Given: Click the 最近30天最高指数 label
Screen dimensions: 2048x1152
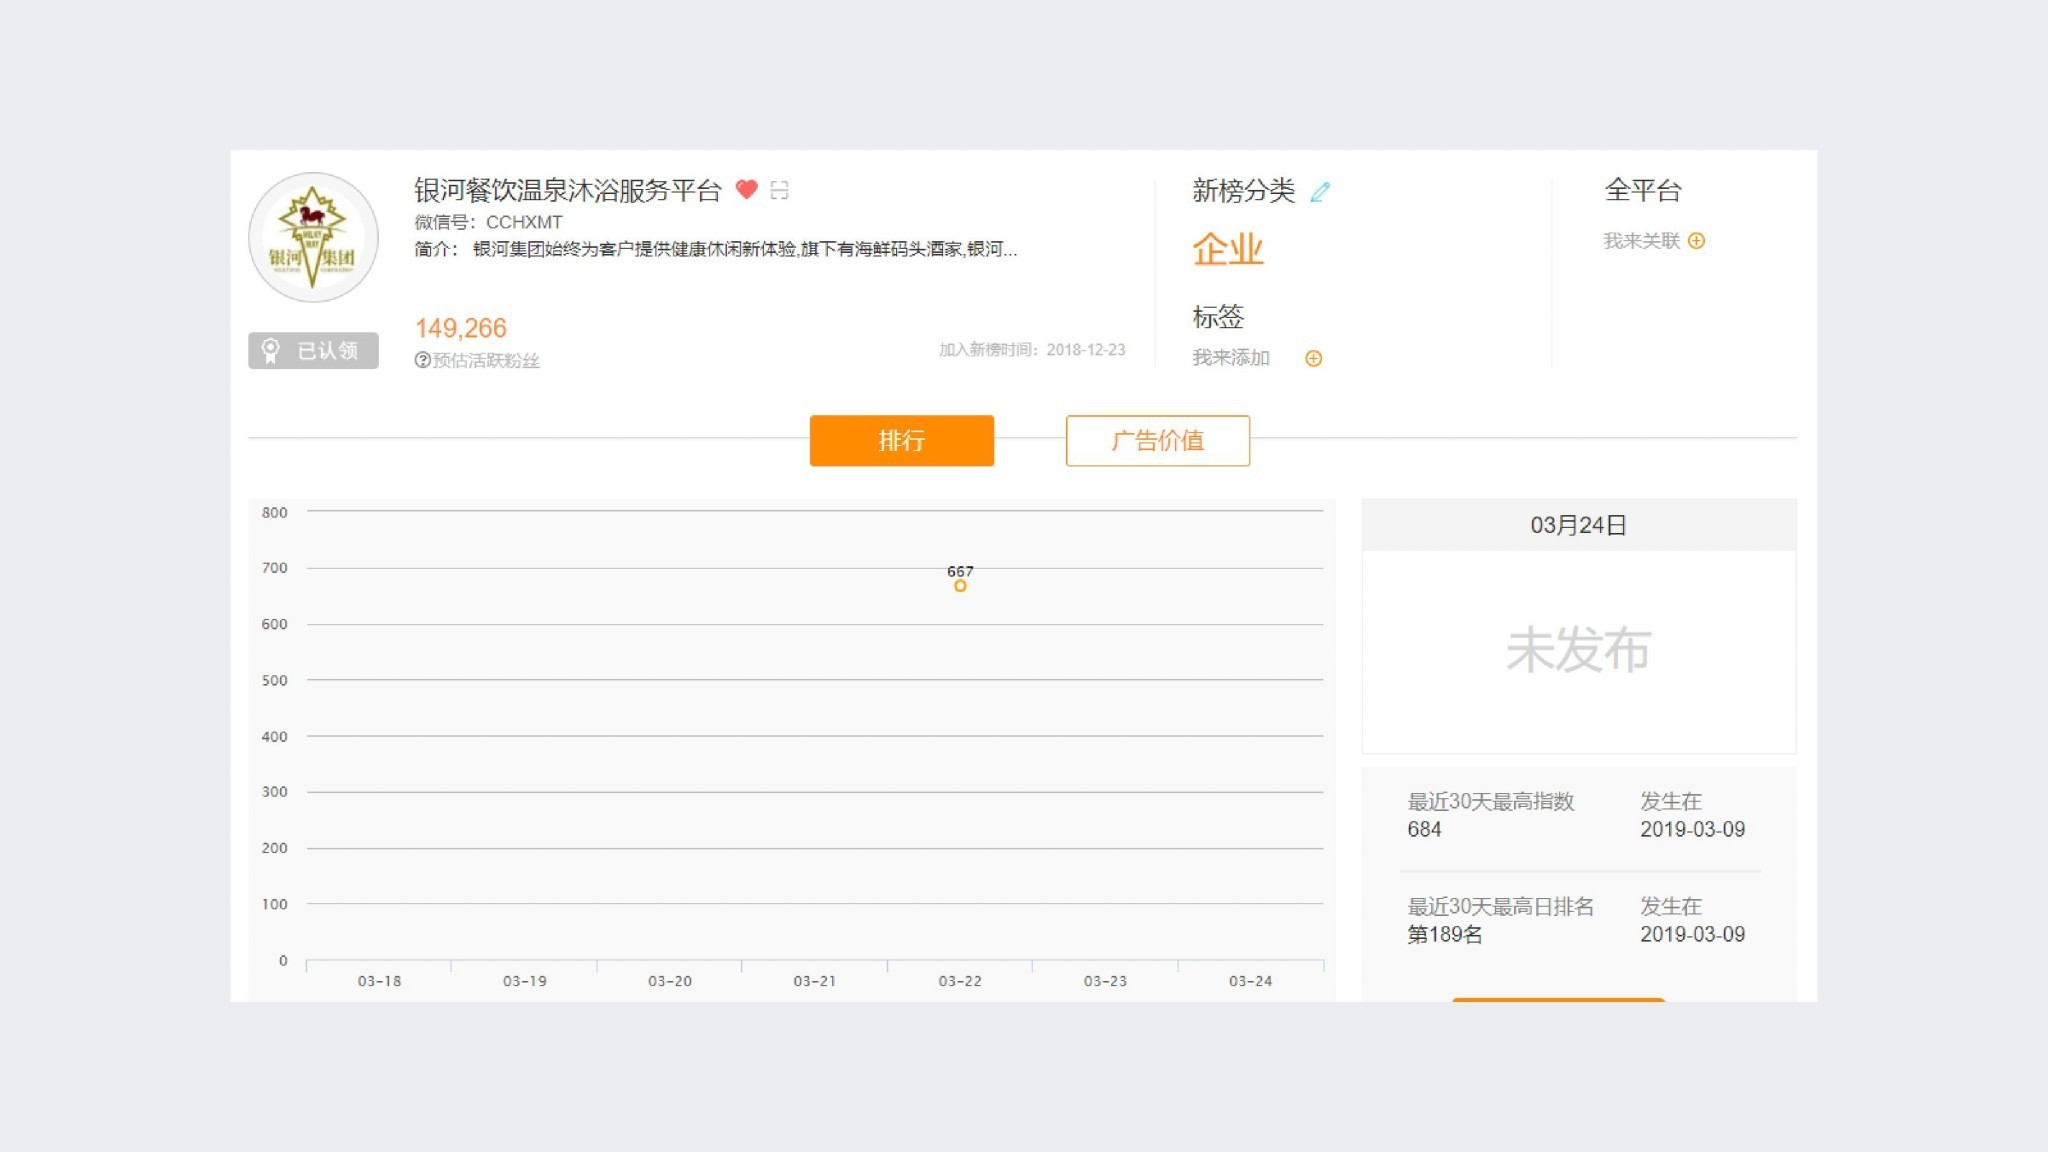Looking at the screenshot, I should (1491, 801).
